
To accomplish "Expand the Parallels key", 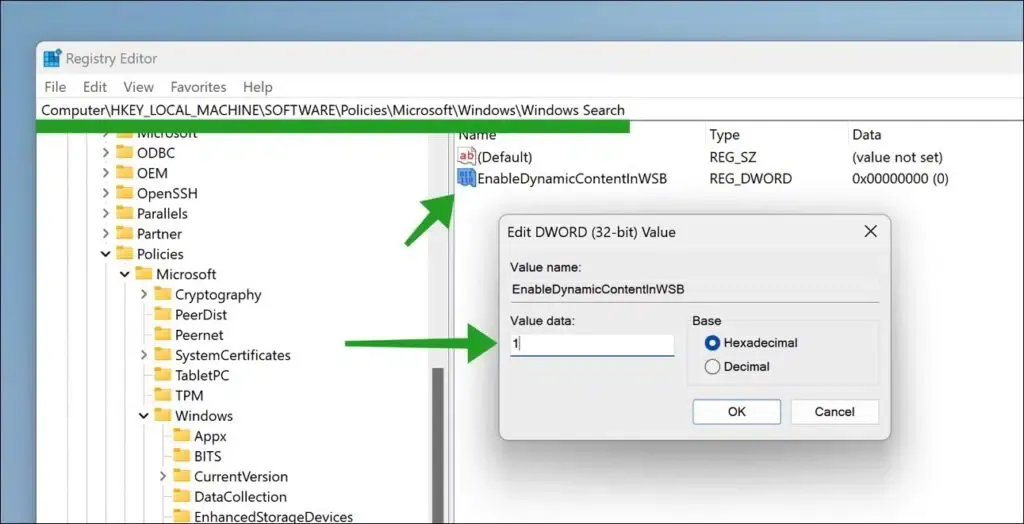I will (105, 214).
